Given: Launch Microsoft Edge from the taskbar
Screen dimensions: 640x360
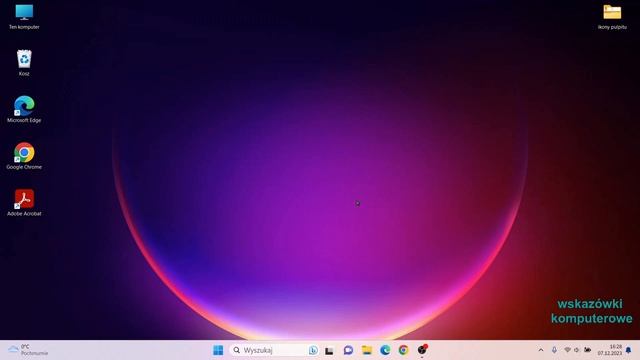Looking at the screenshot, I should coord(385,350).
